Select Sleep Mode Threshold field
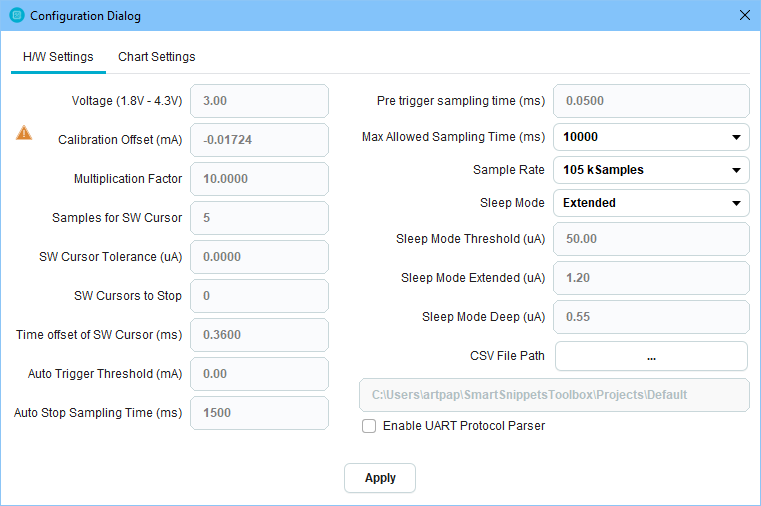761x506 pixels. [651, 239]
